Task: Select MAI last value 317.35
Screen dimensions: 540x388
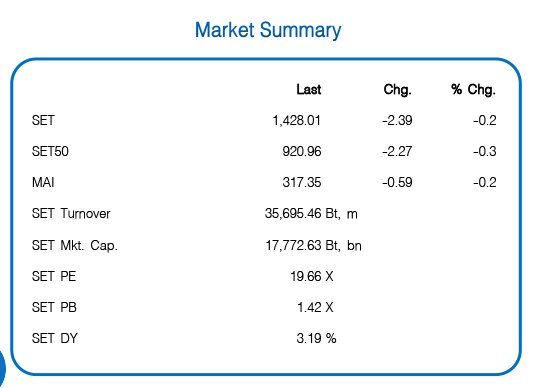Action: pos(302,182)
